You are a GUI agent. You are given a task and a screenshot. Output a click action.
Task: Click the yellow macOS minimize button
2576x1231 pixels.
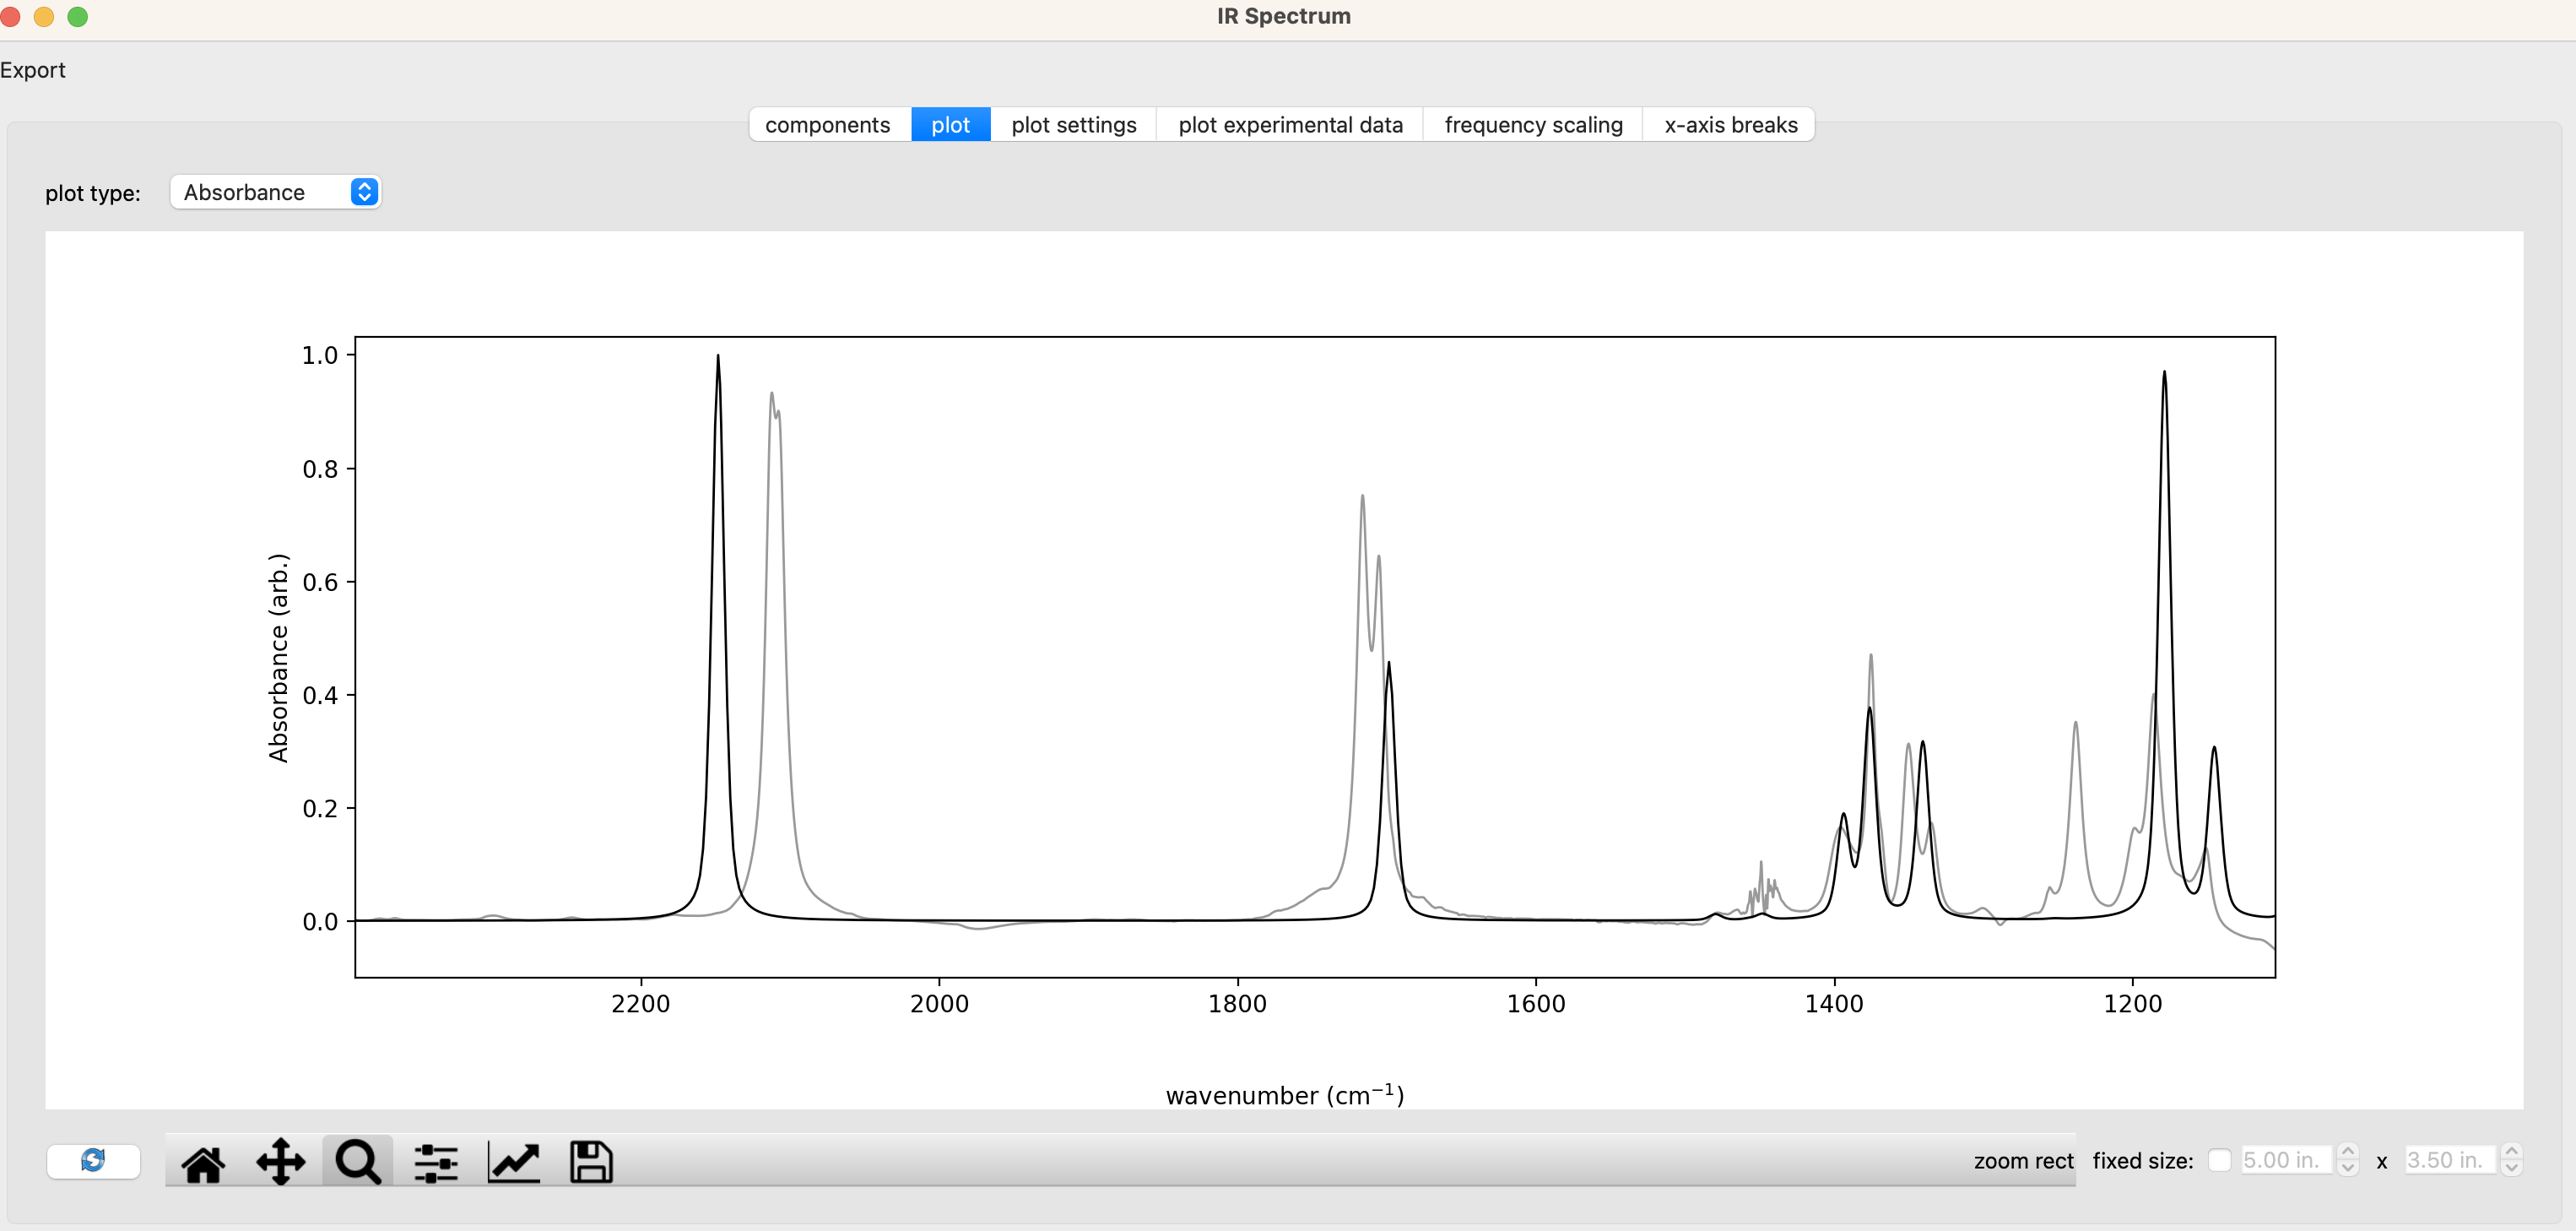coord(44,16)
